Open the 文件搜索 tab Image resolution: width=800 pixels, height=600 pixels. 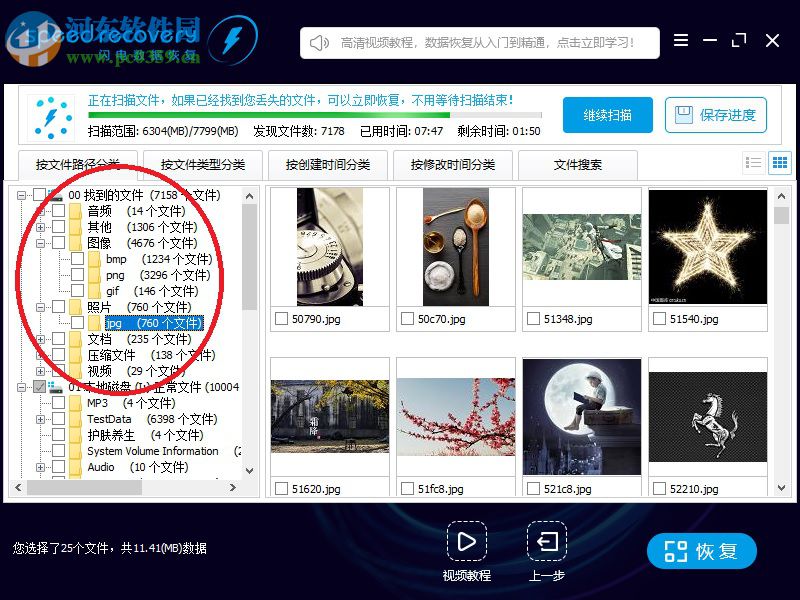(x=578, y=165)
